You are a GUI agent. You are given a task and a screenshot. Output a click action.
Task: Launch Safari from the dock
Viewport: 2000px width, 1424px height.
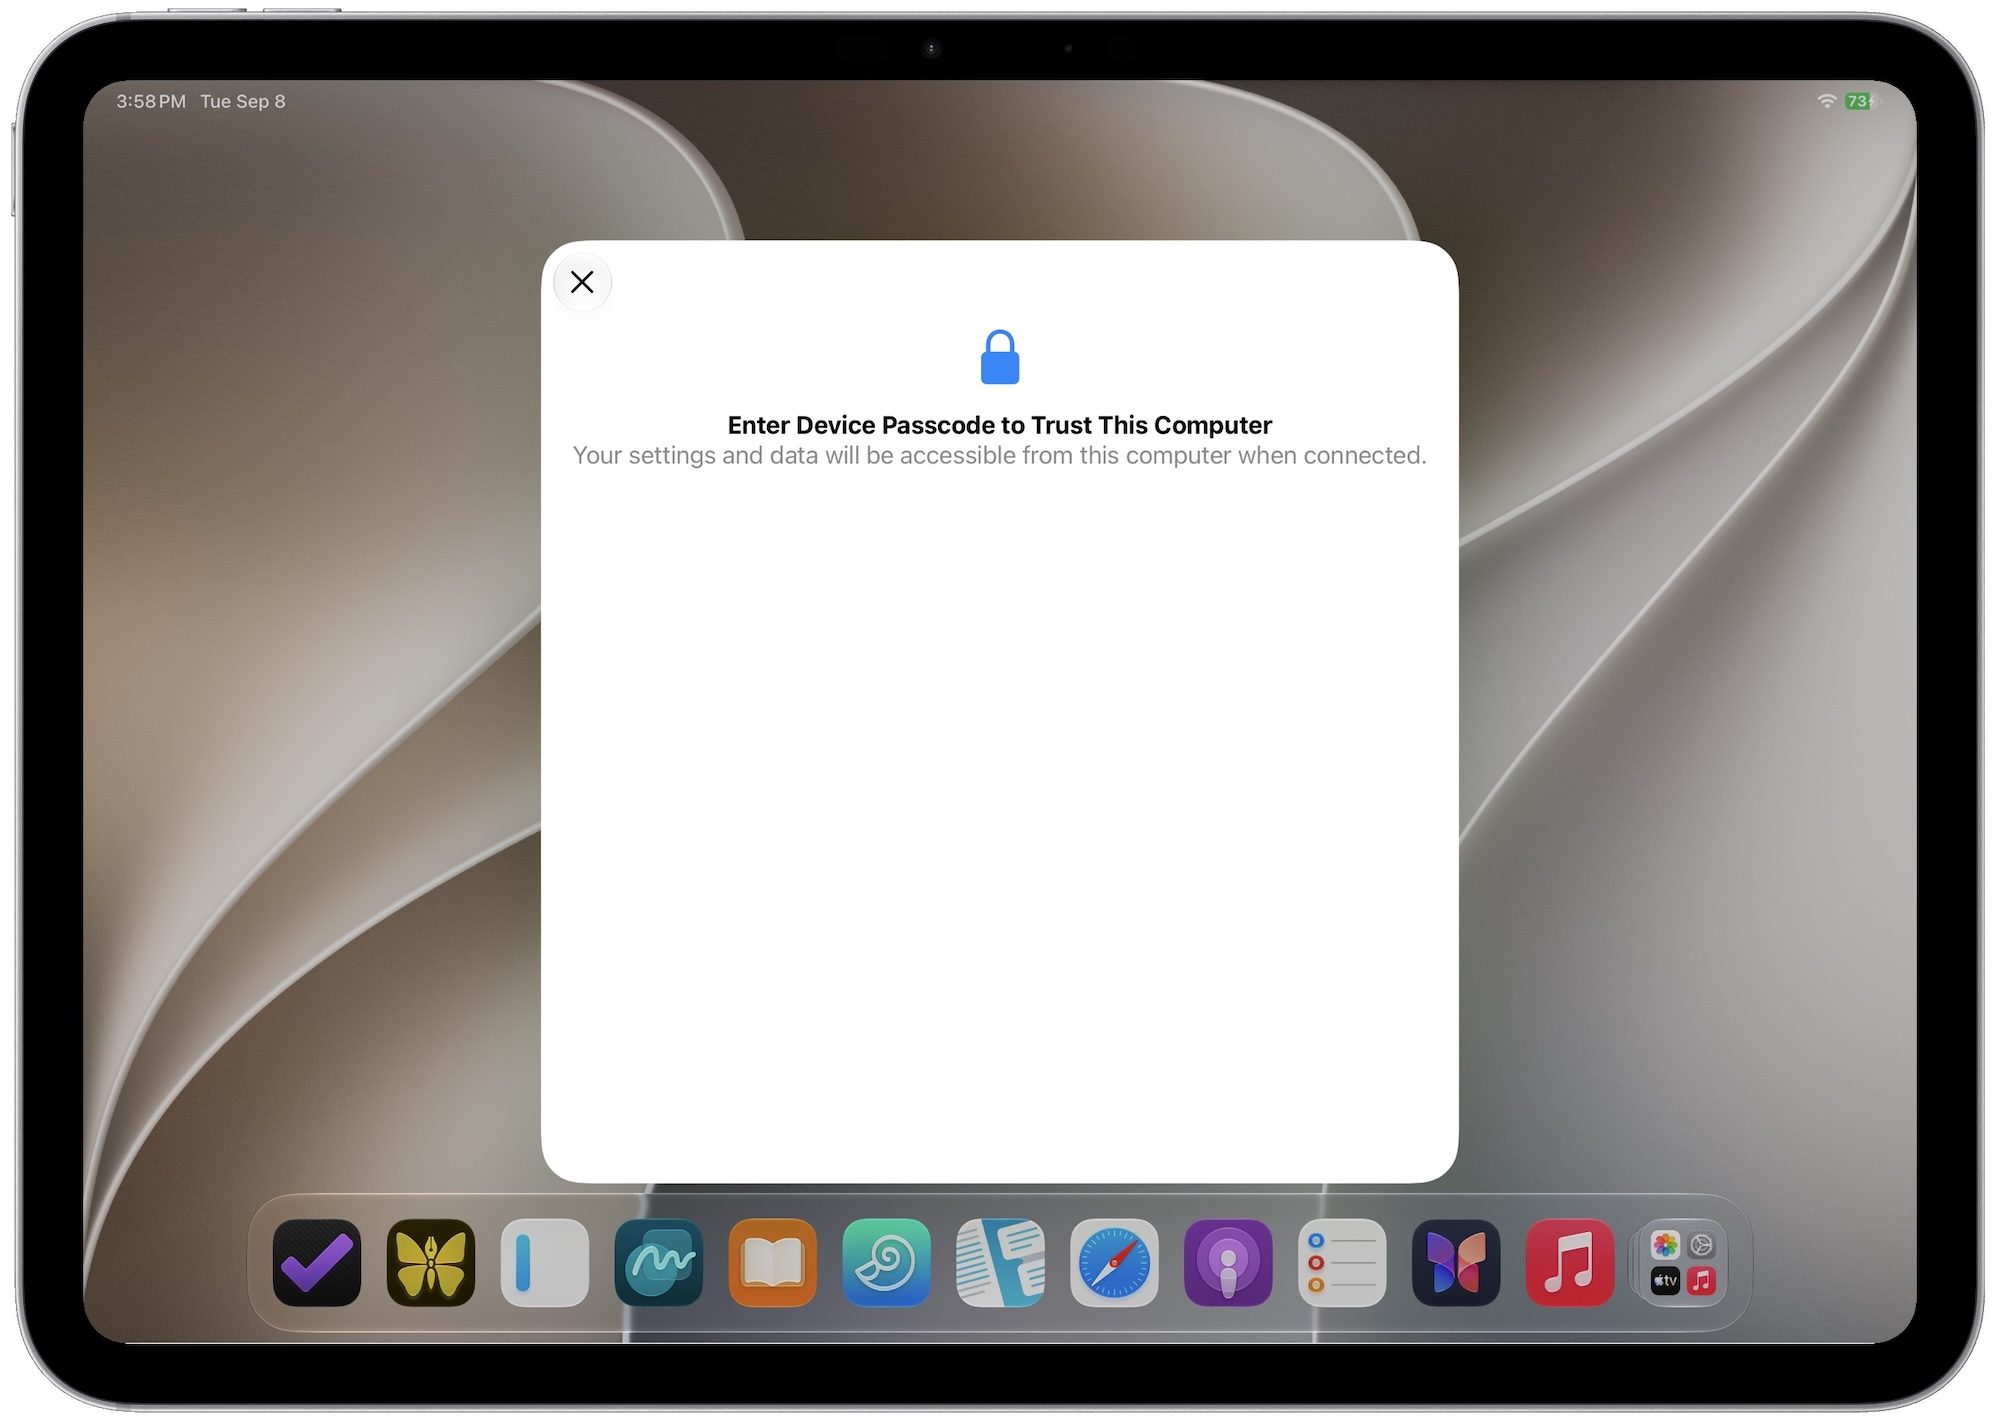pos(1115,1263)
